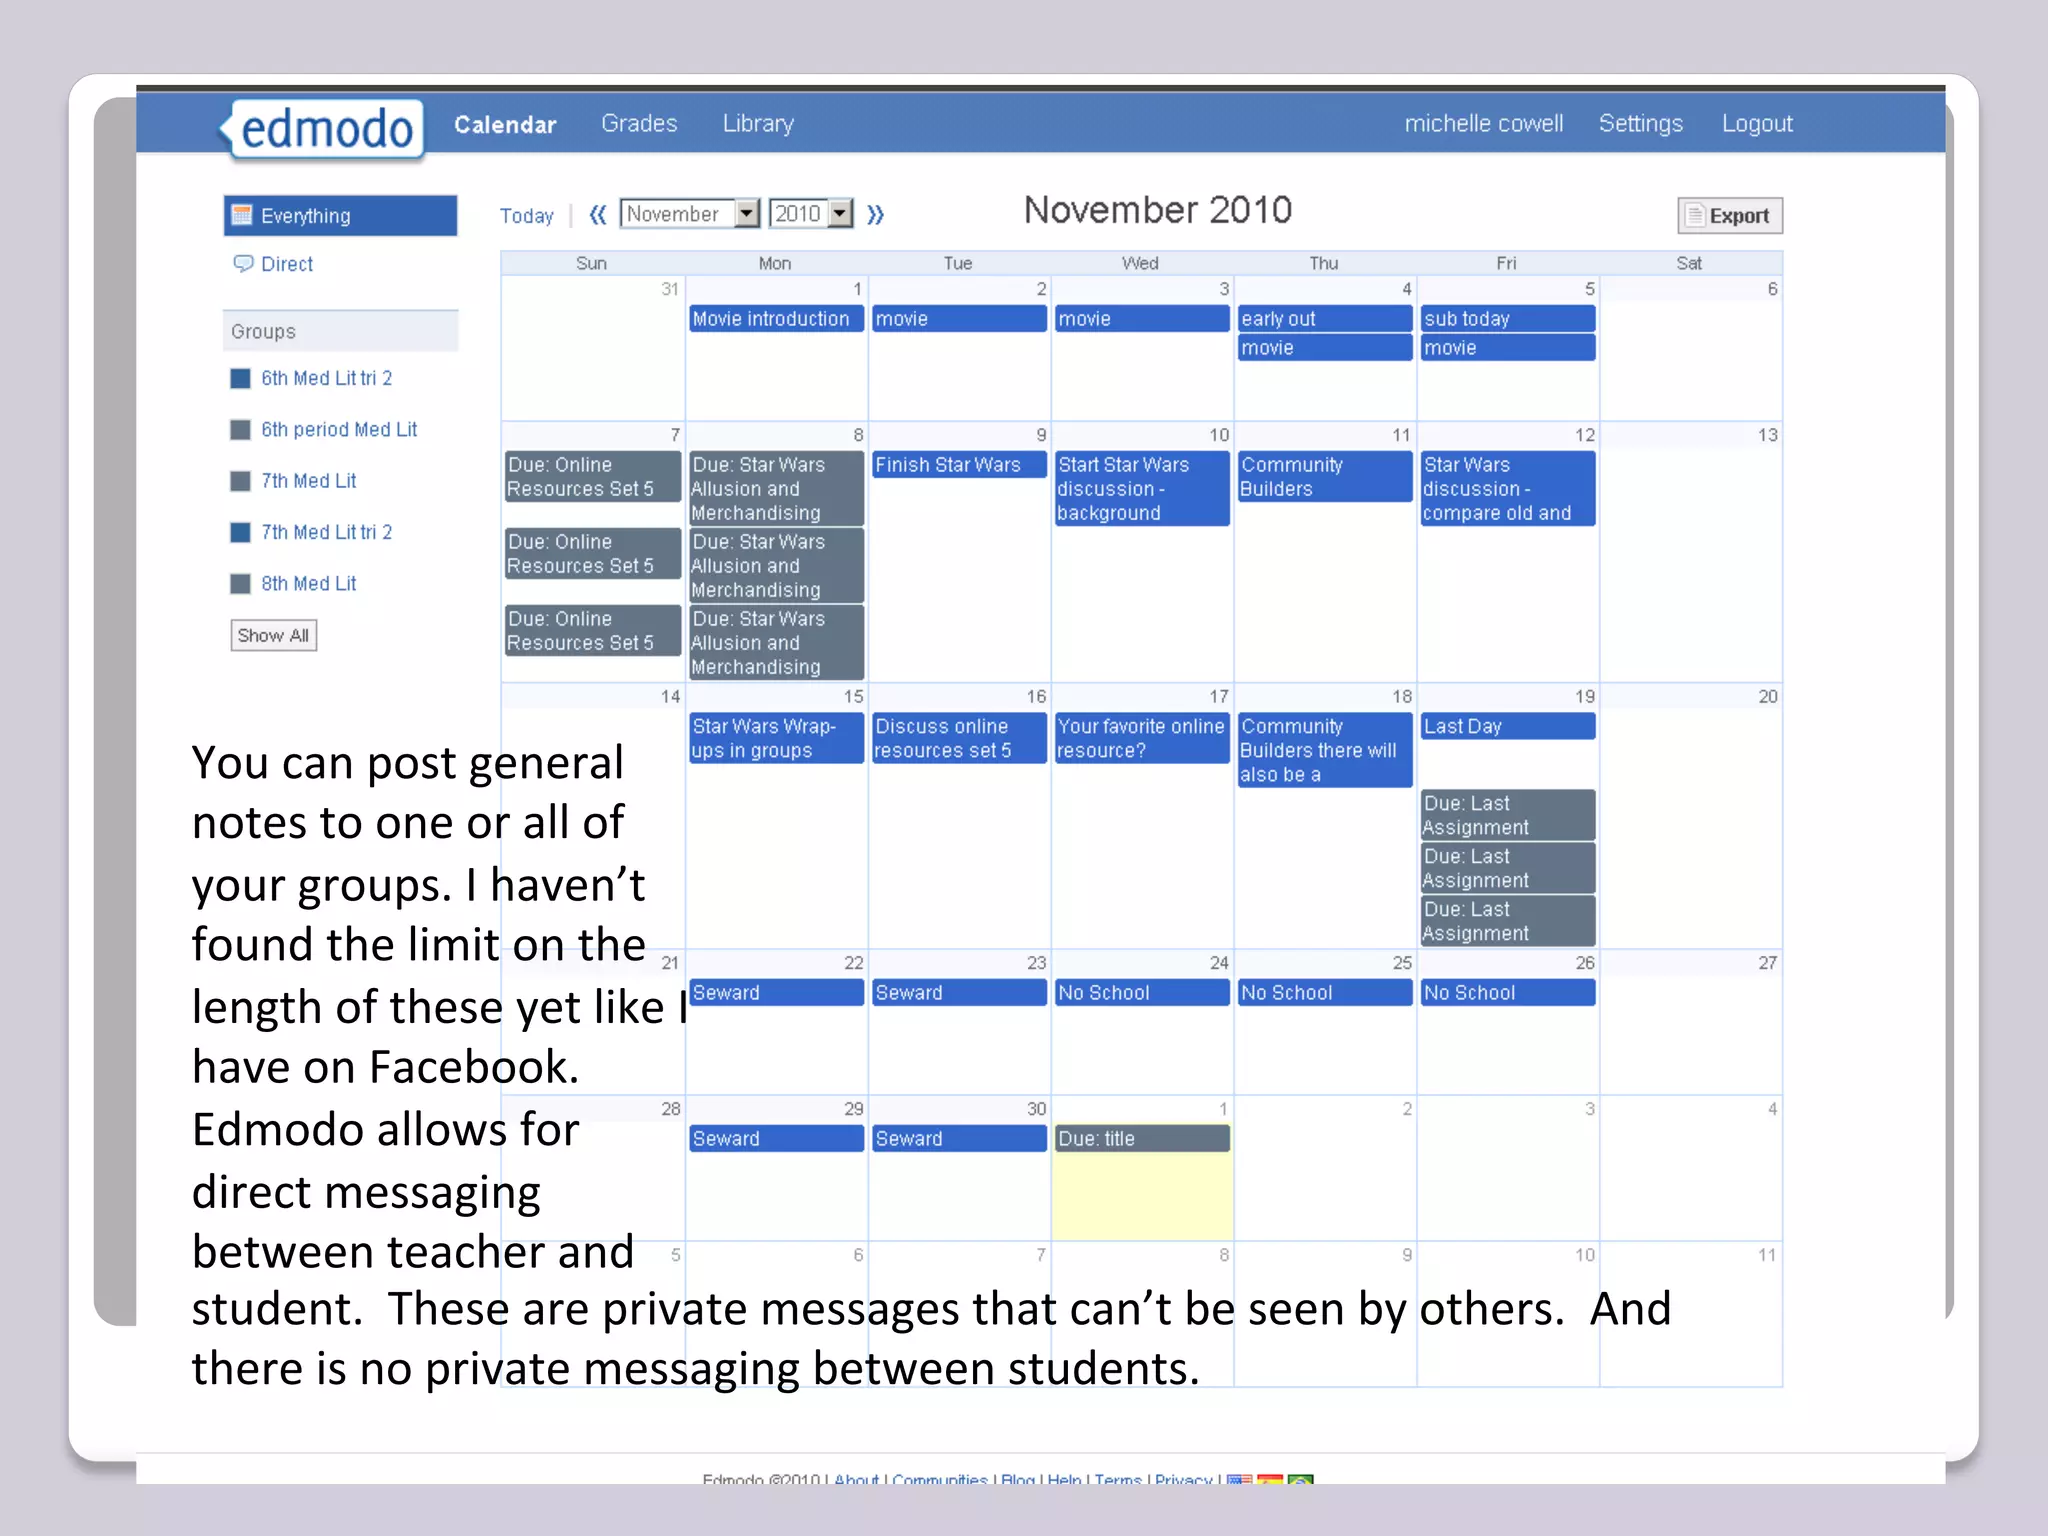Toggle the 7th Med Lit color box
The image size is (2048, 1536).
[240, 481]
